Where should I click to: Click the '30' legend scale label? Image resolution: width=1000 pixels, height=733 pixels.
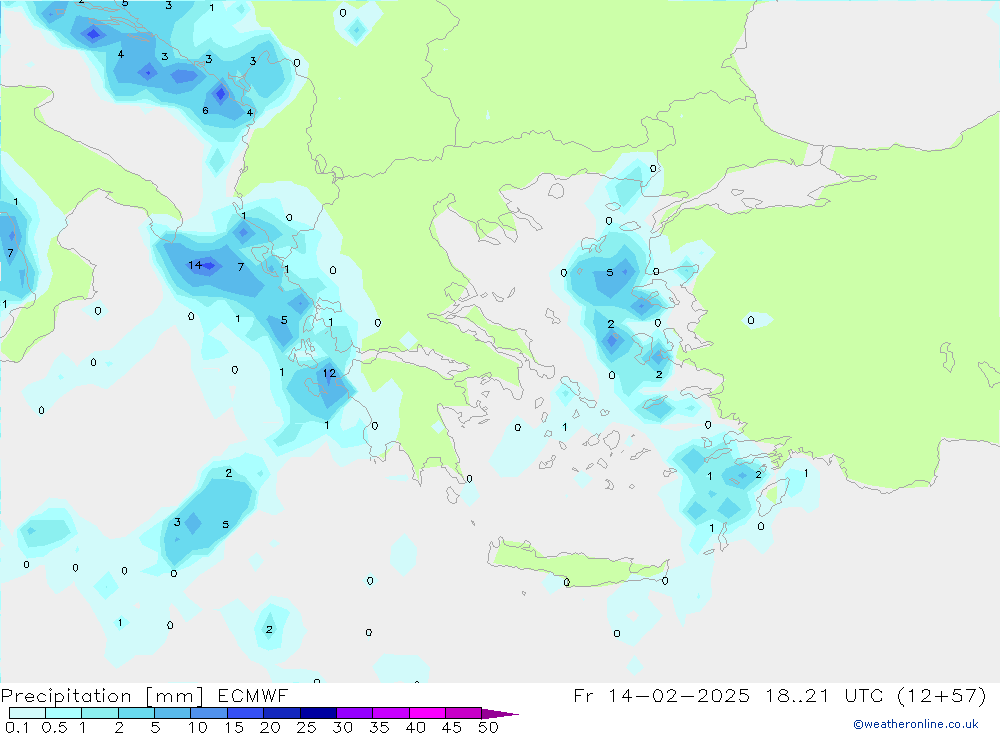342,727
